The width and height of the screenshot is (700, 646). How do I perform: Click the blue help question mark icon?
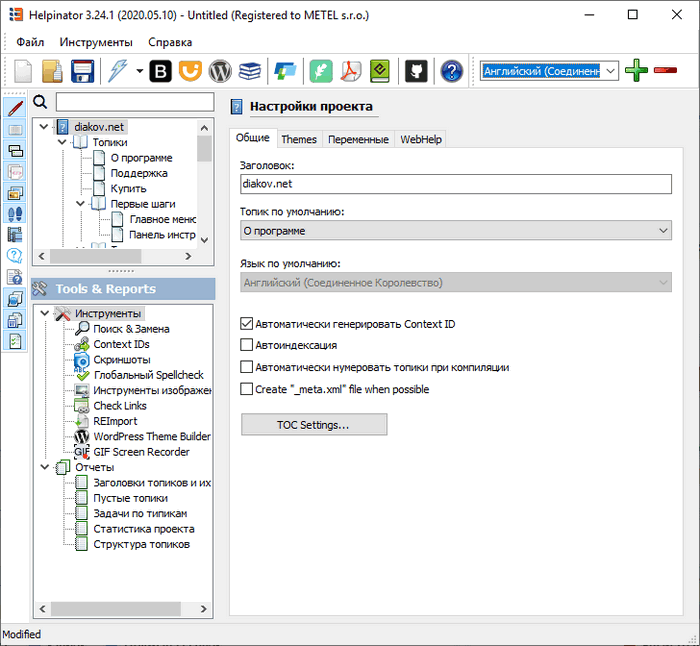coord(452,71)
